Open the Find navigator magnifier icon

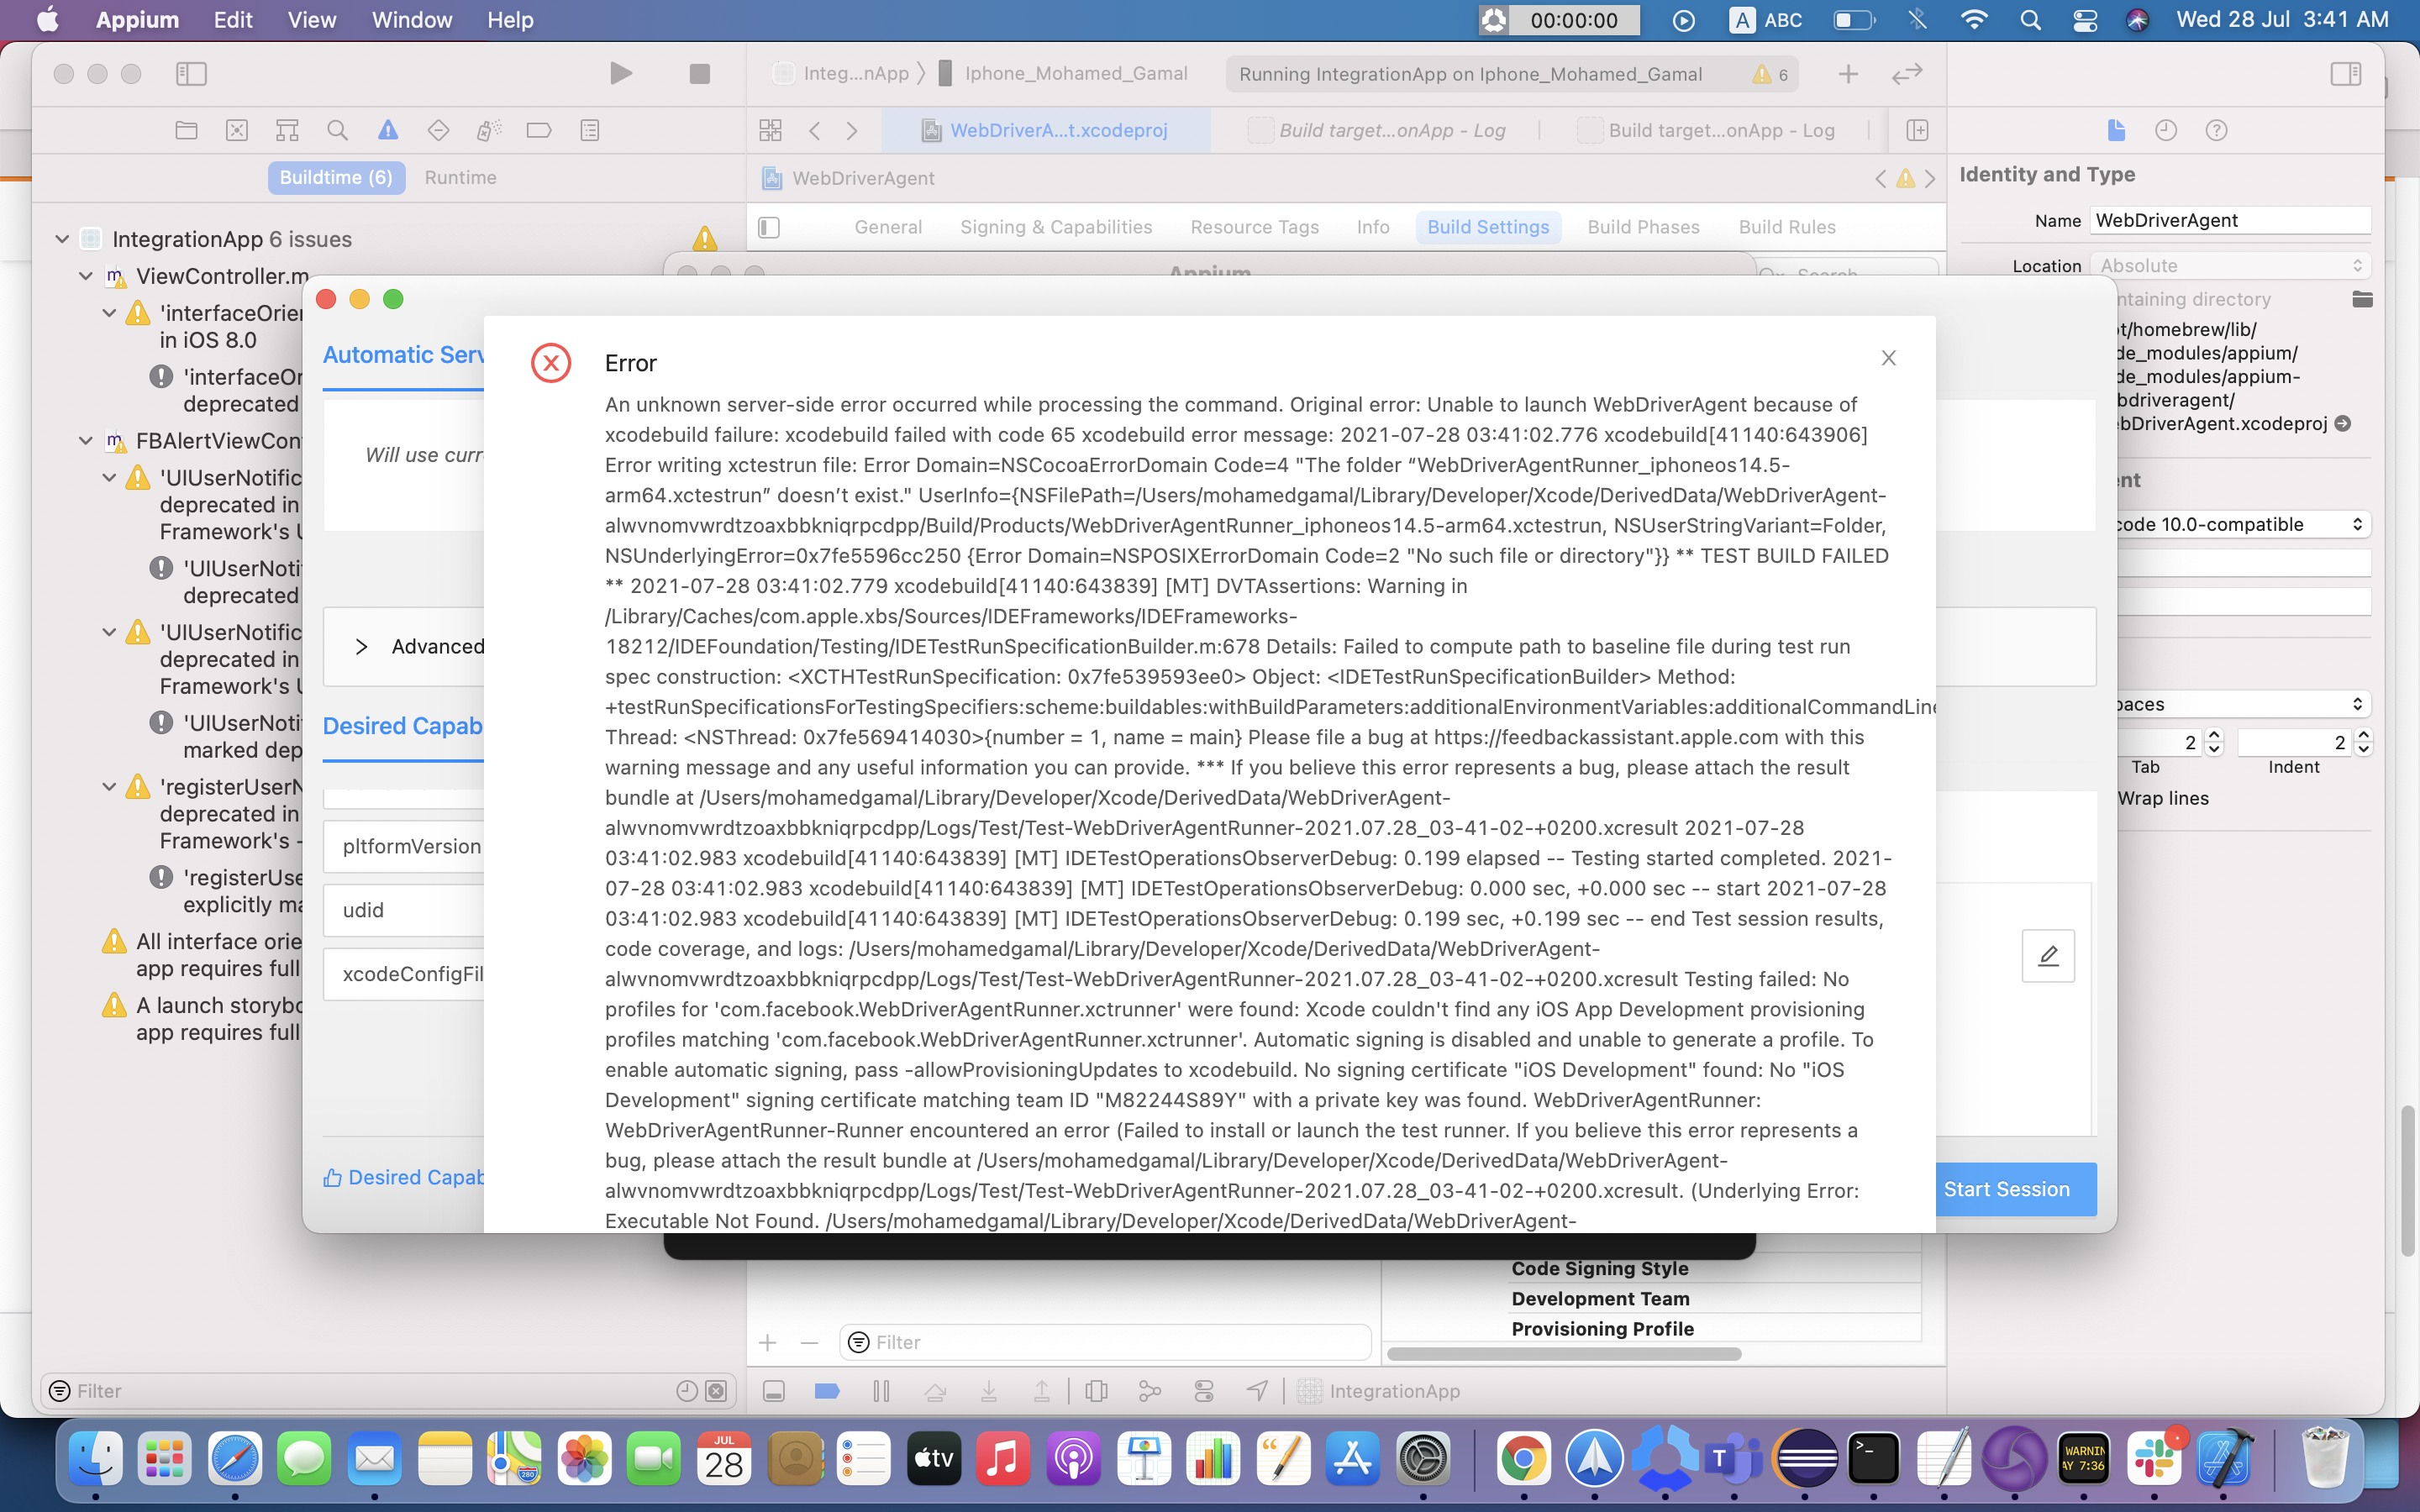click(338, 130)
